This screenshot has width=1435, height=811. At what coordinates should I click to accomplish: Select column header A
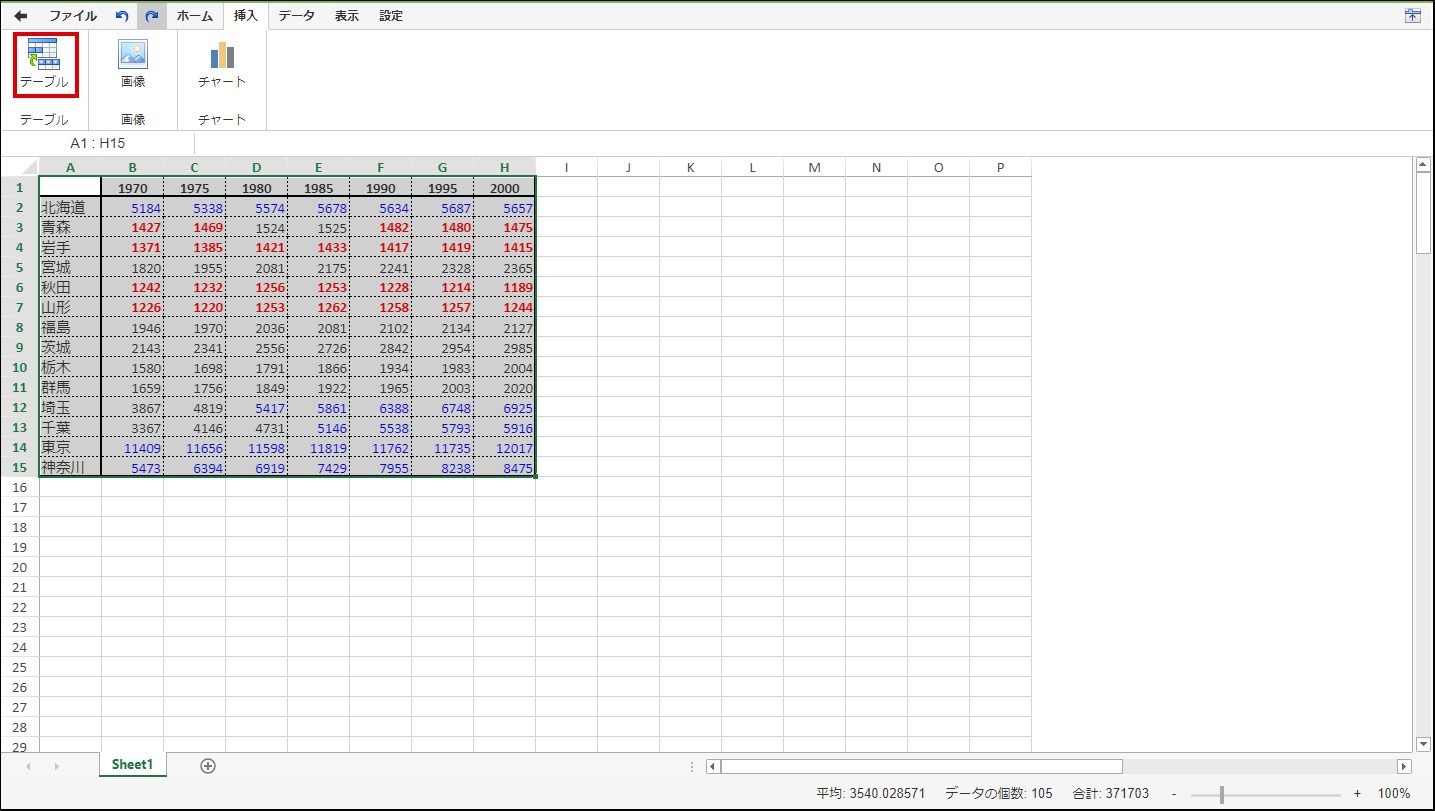(70, 167)
